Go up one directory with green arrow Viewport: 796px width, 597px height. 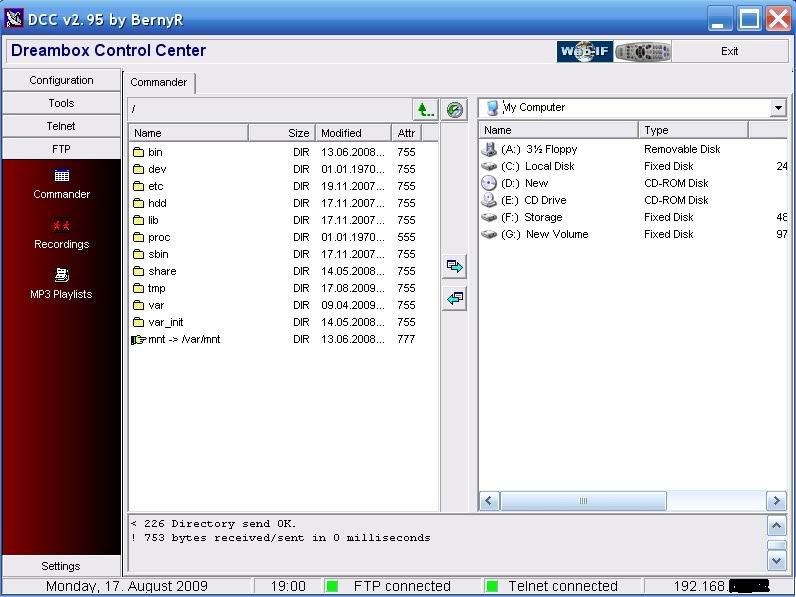(x=425, y=109)
